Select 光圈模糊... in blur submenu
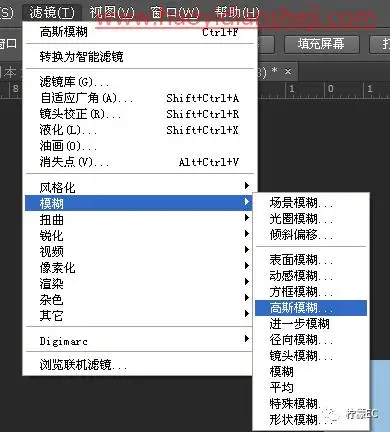Image resolution: width=390 pixels, height=432 pixels. click(x=311, y=219)
